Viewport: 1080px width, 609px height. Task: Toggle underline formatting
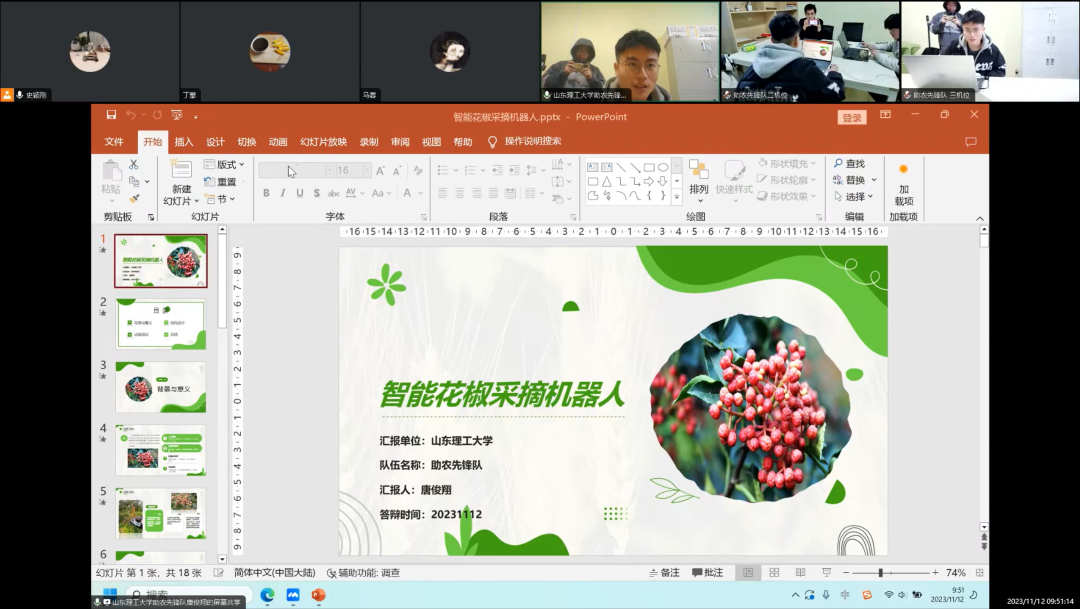pos(299,192)
